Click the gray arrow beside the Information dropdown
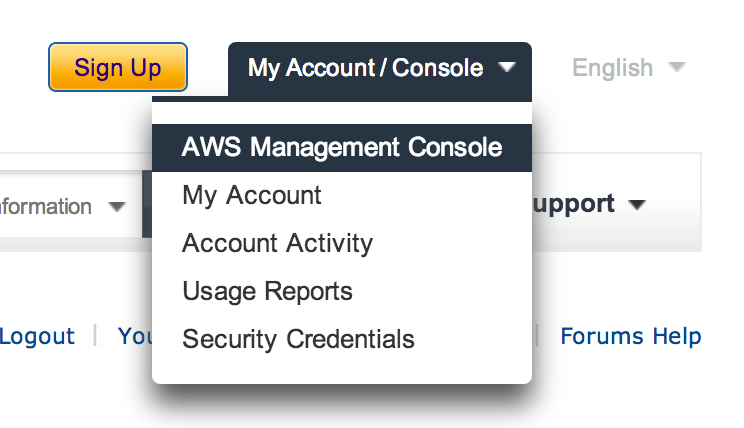This screenshot has height=428, width=744. pos(117,208)
